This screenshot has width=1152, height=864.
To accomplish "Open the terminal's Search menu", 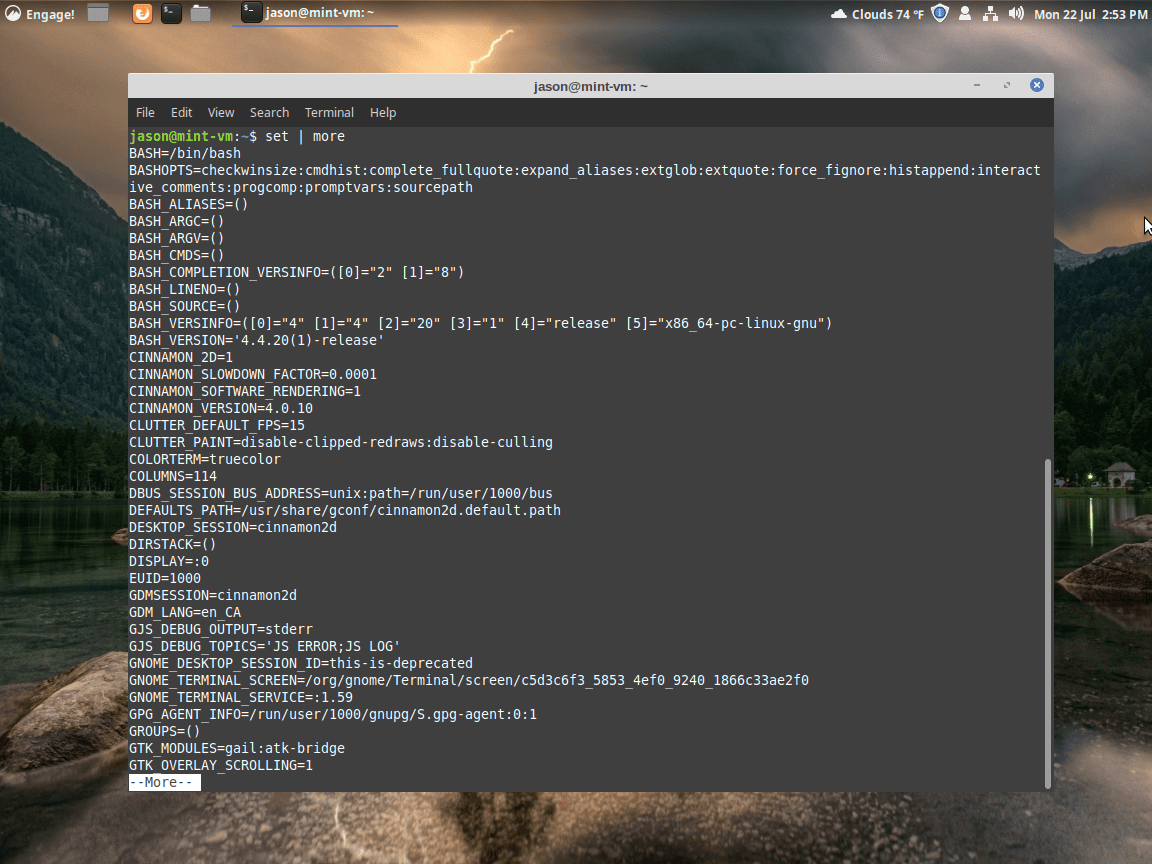I will (269, 113).
